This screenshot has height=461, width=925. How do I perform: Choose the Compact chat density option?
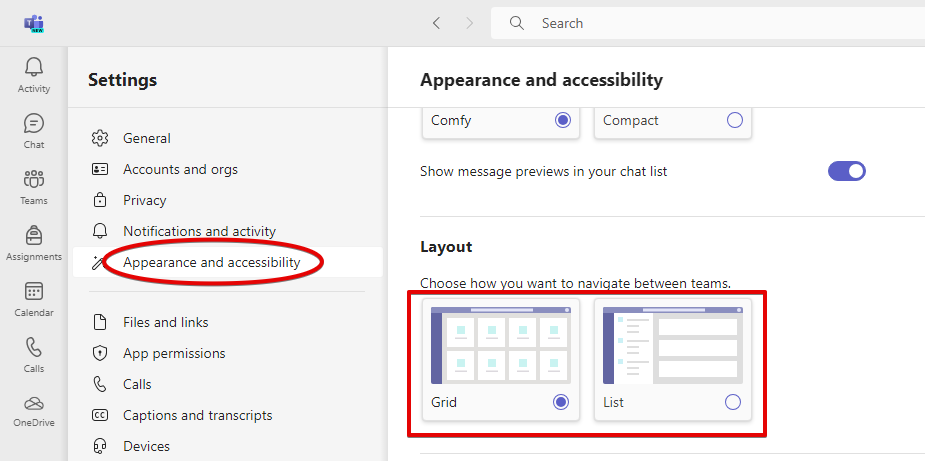pyautogui.click(x=734, y=120)
